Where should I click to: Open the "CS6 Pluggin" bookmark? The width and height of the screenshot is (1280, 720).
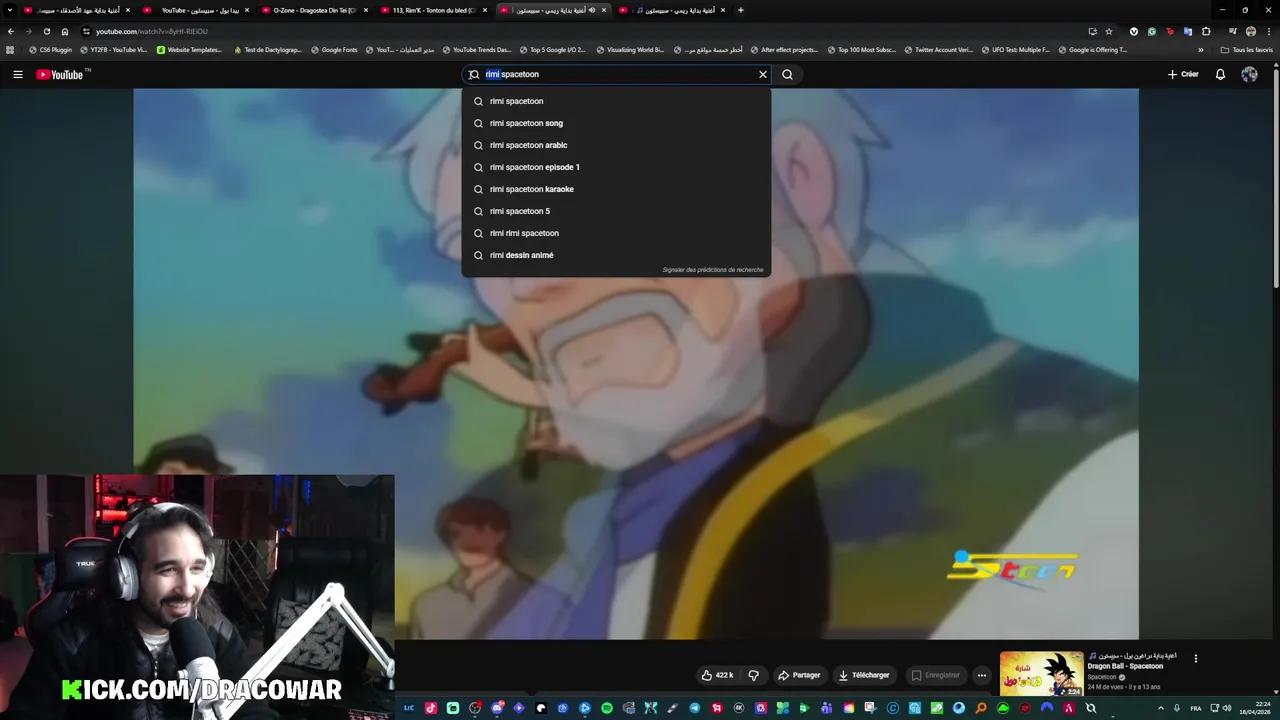(50, 49)
